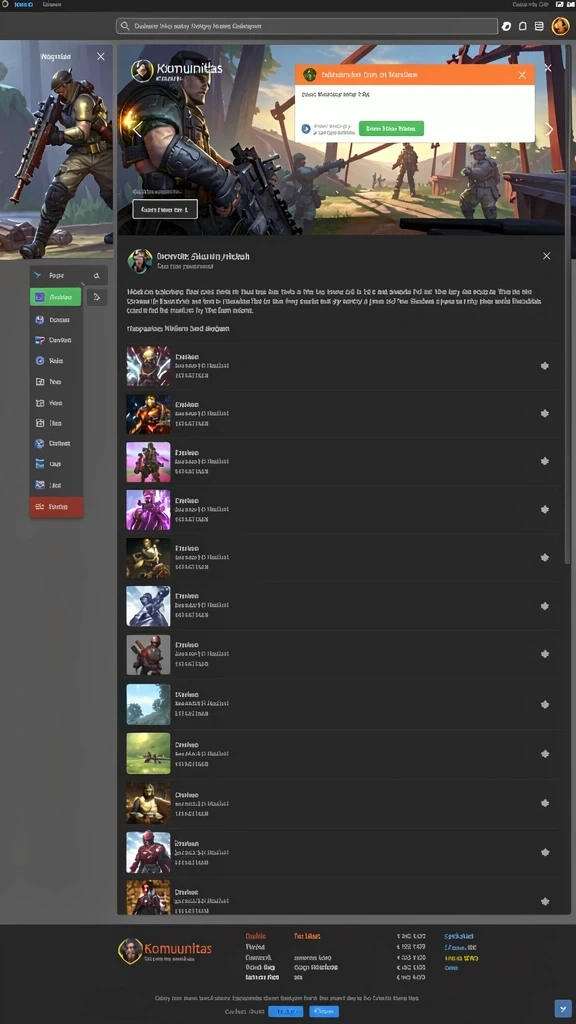Click the outlined button on the hero banner
This screenshot has height=1024, width=576.
pyautogui.click(x=165, y=210)
